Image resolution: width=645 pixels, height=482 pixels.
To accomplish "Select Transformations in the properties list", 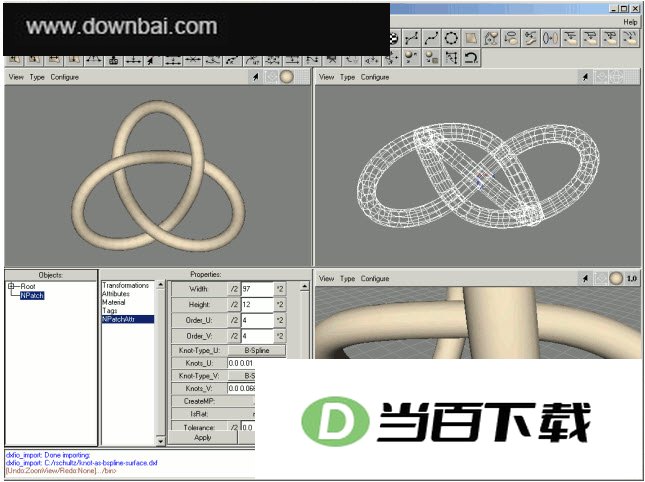I will pyautogui.click(x=125, y=285).
